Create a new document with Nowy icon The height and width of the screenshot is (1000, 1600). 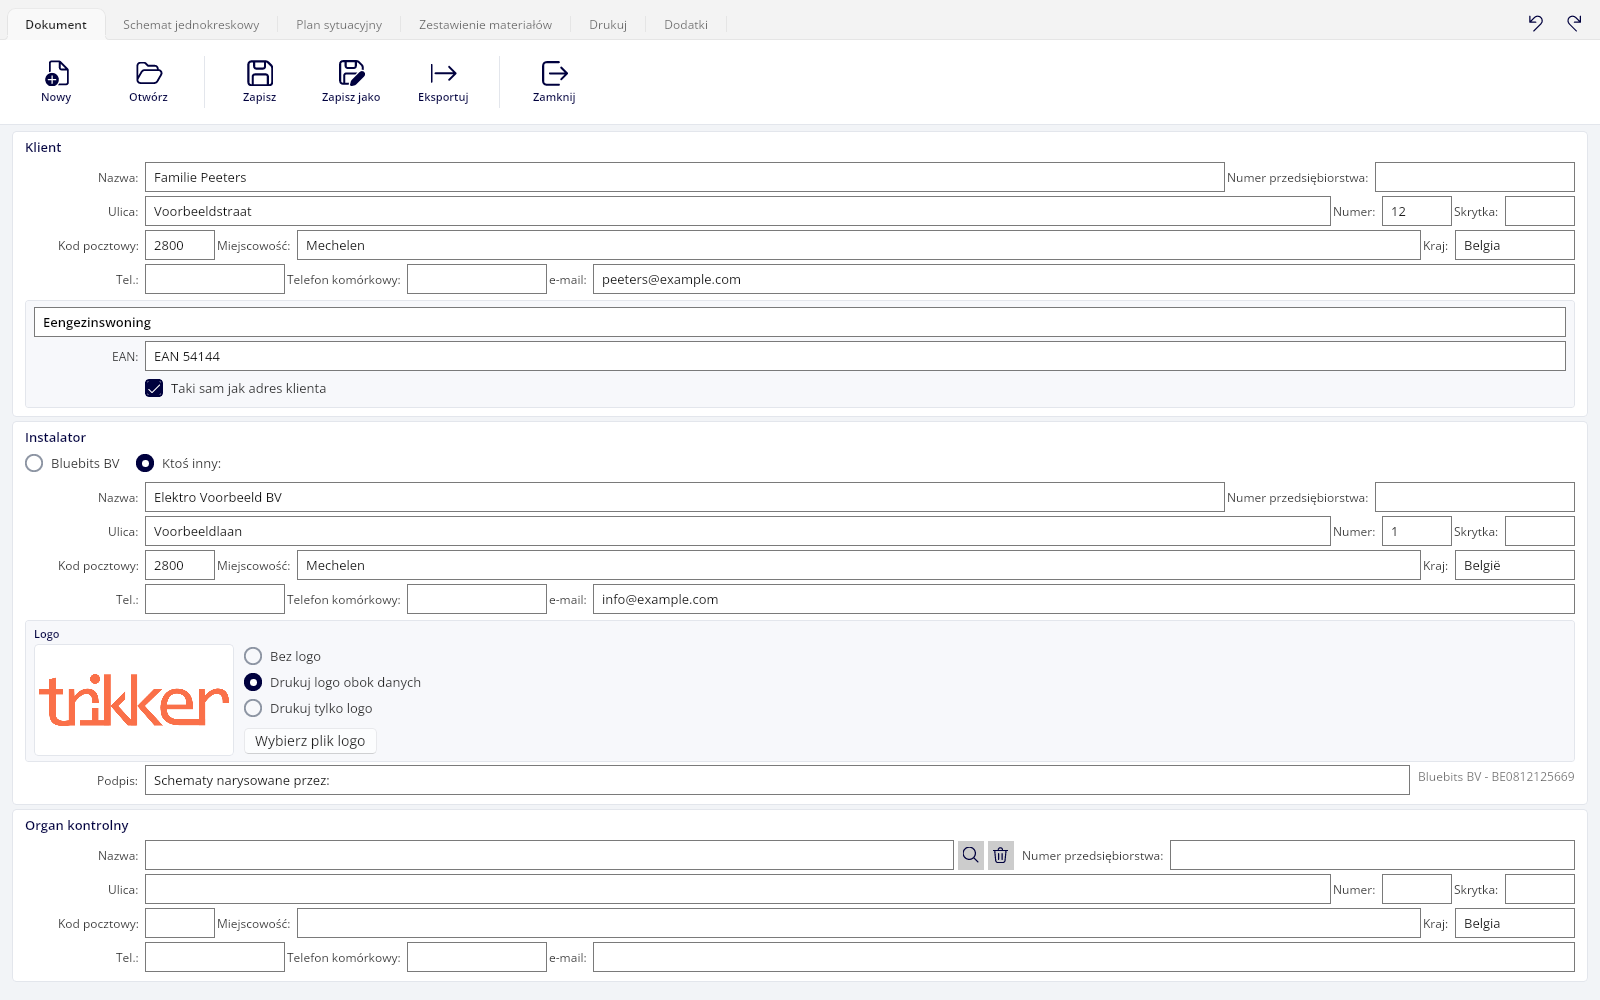(x=56, y=81)
